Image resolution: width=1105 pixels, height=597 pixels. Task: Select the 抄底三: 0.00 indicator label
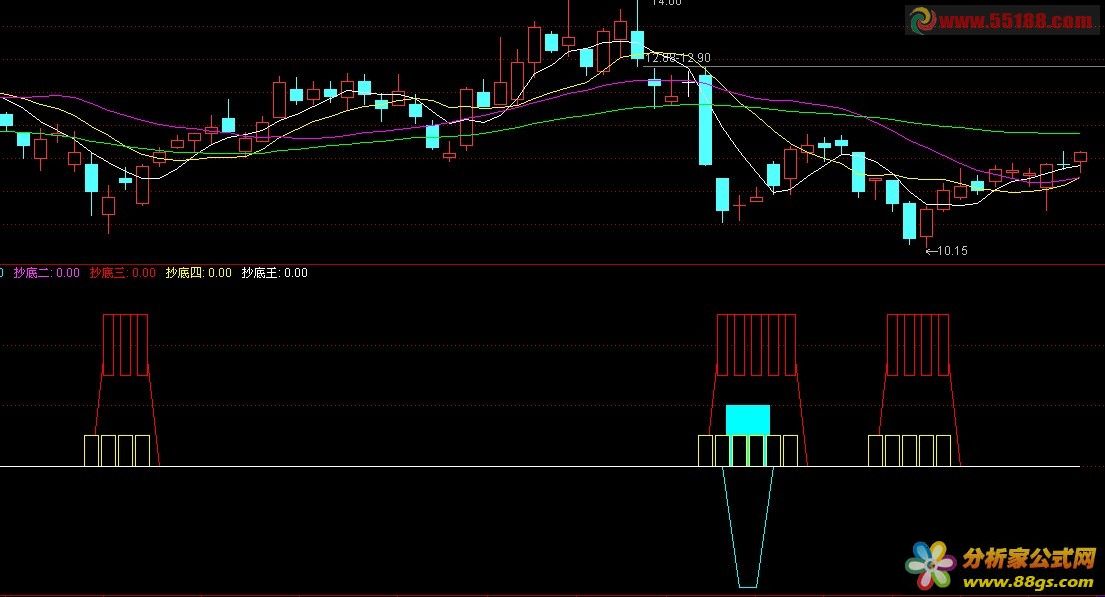123,273
